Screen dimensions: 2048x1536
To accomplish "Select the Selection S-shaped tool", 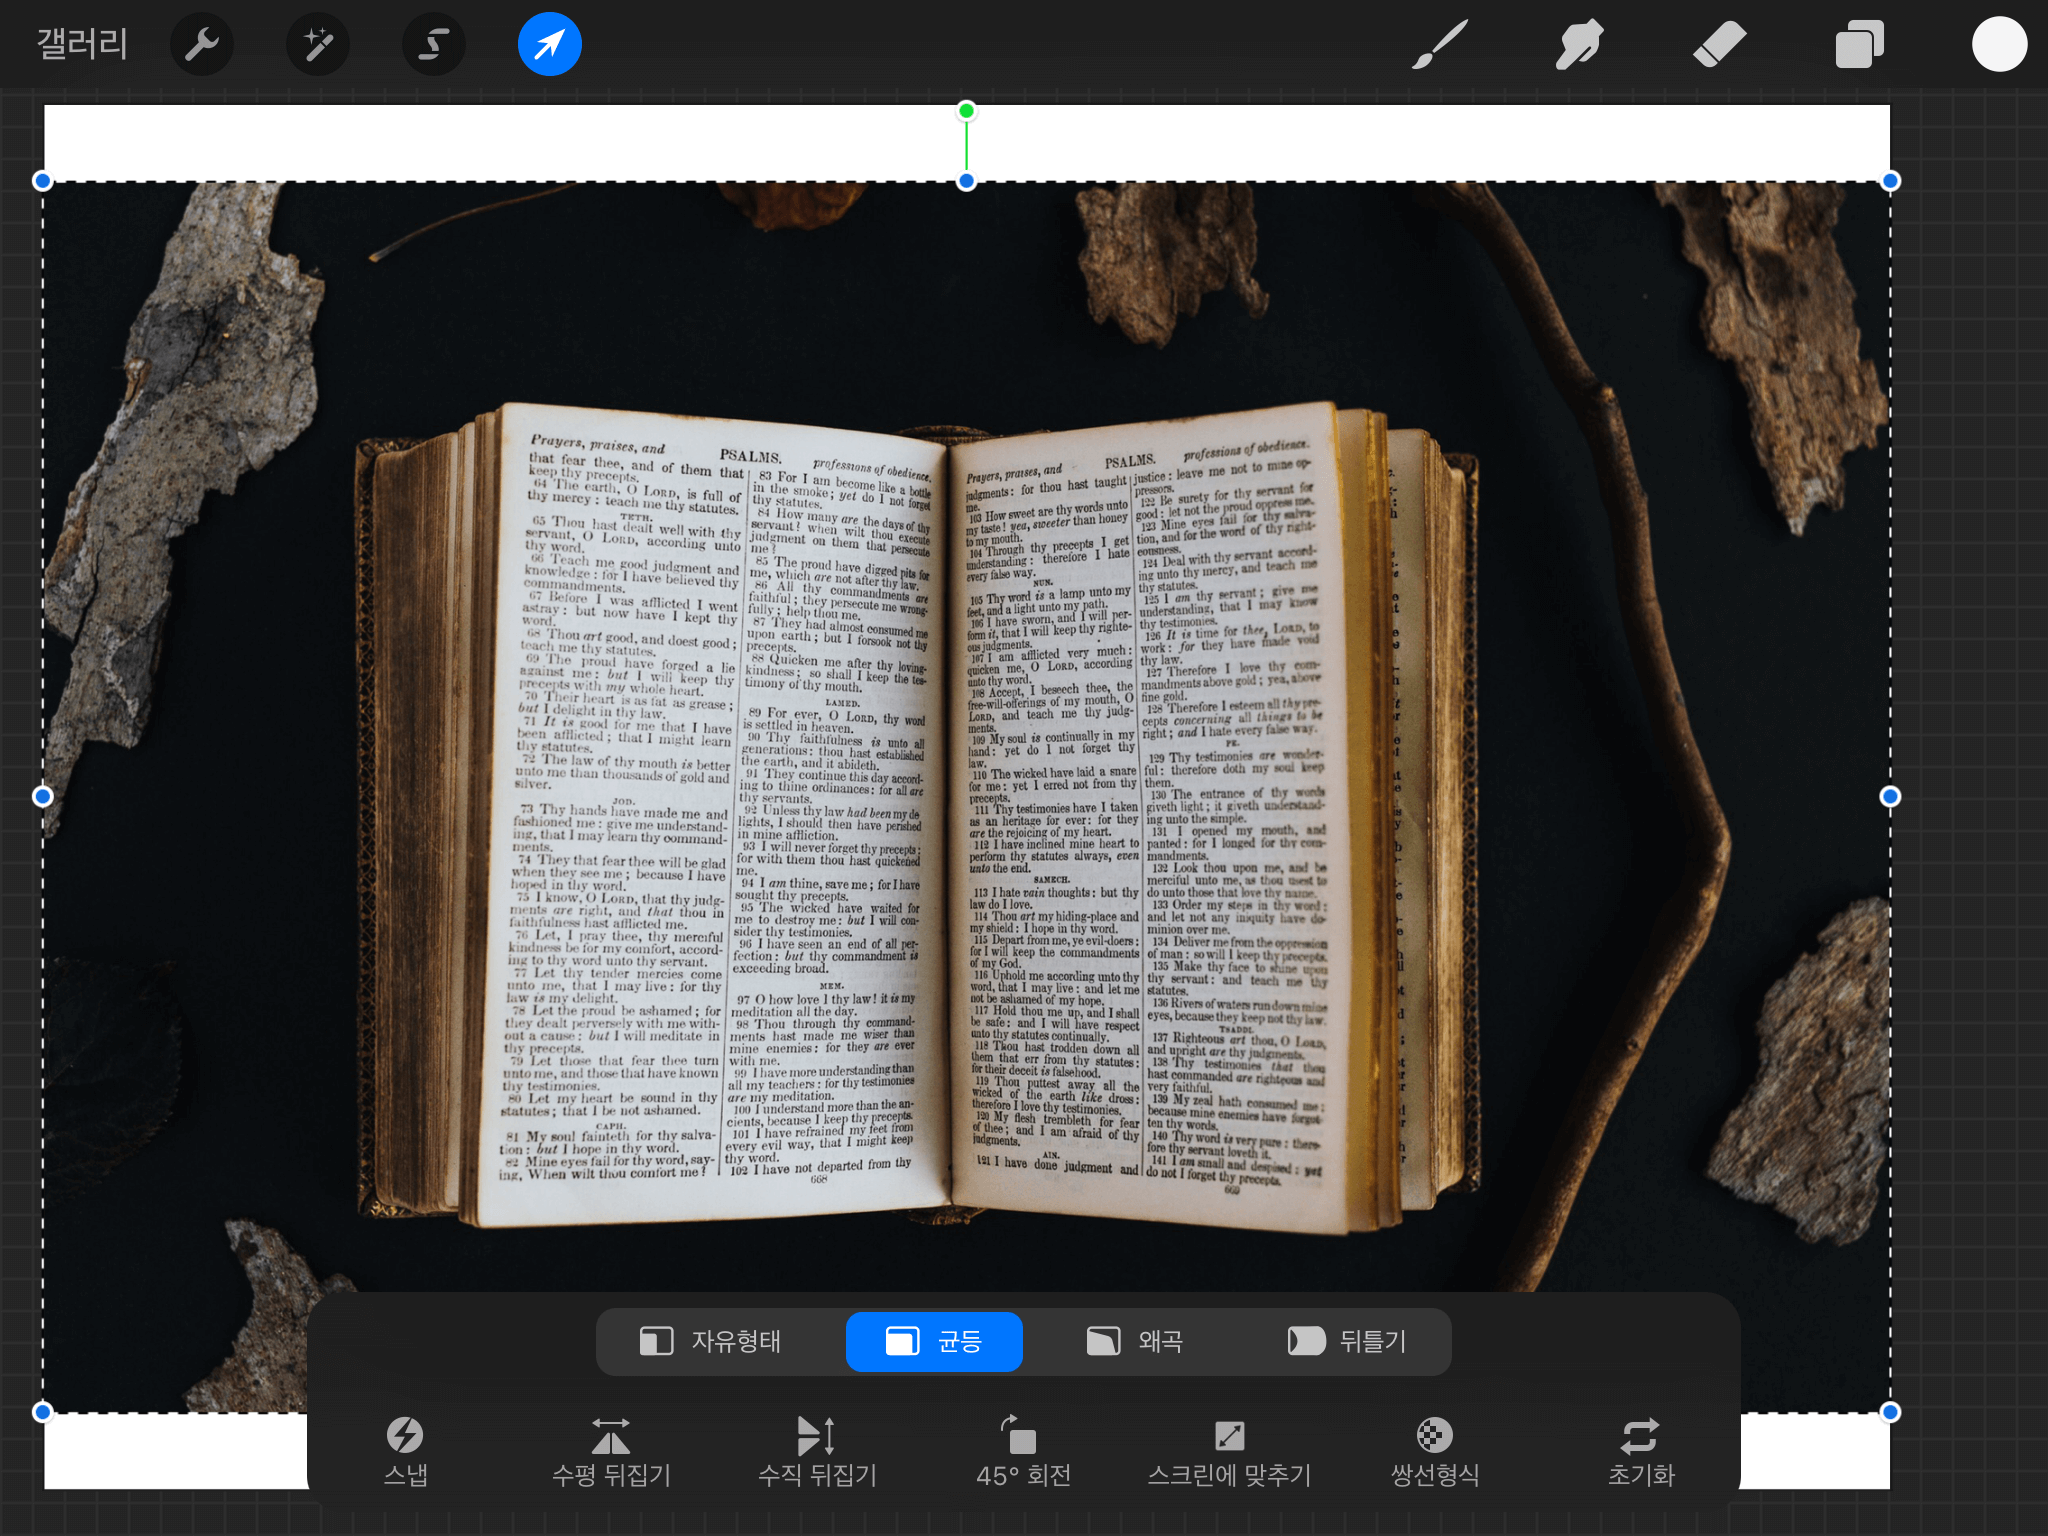I will (433, 45).
